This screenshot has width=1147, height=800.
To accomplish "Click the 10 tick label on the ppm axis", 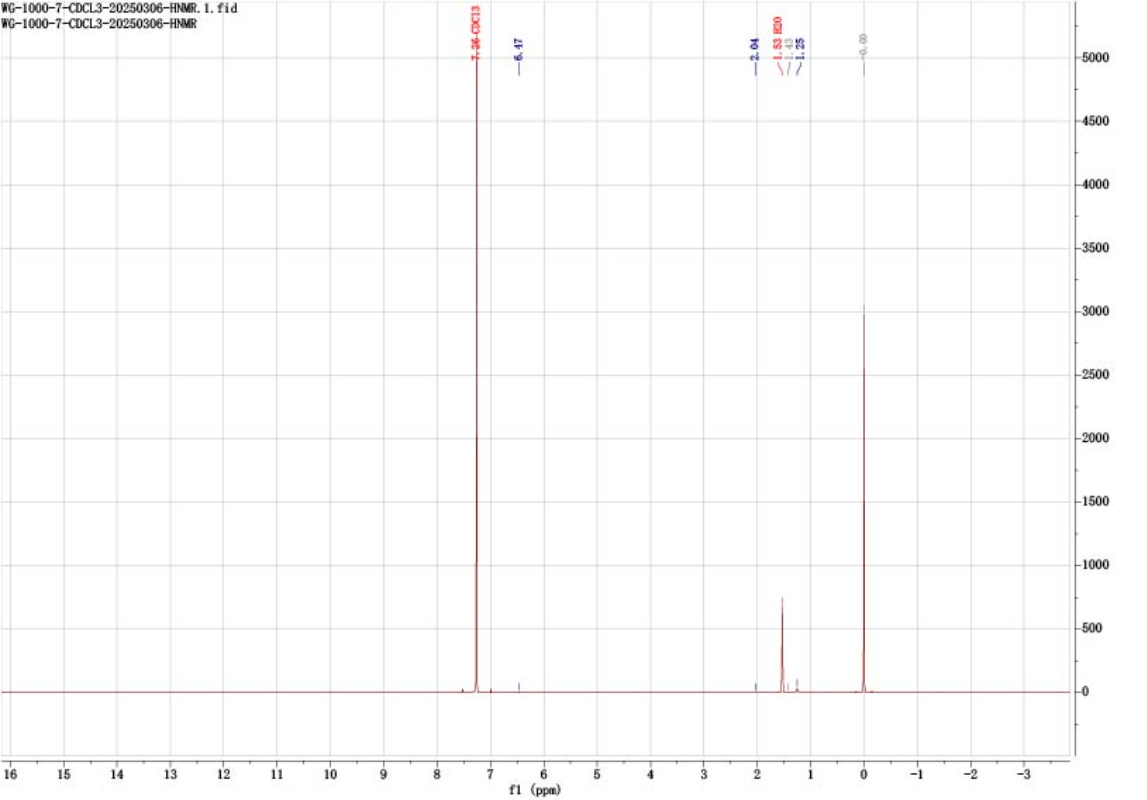I will (330, 774).
